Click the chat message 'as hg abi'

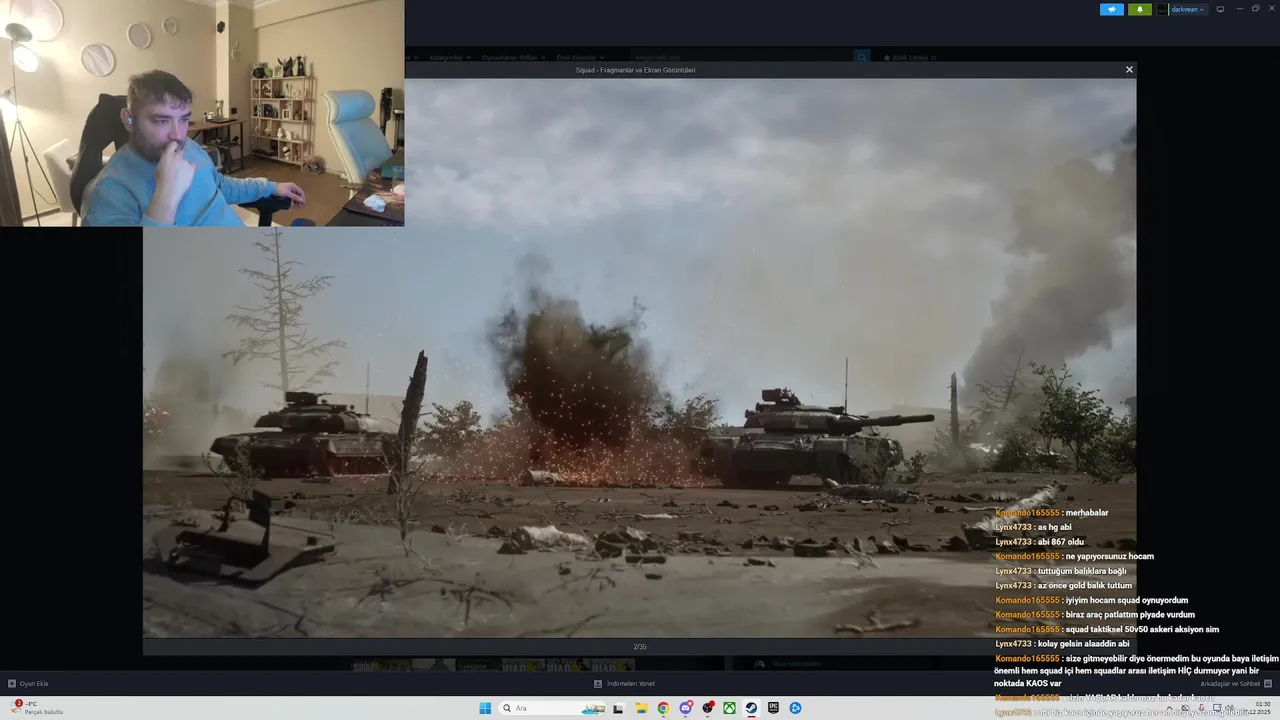coord(1054,527)
